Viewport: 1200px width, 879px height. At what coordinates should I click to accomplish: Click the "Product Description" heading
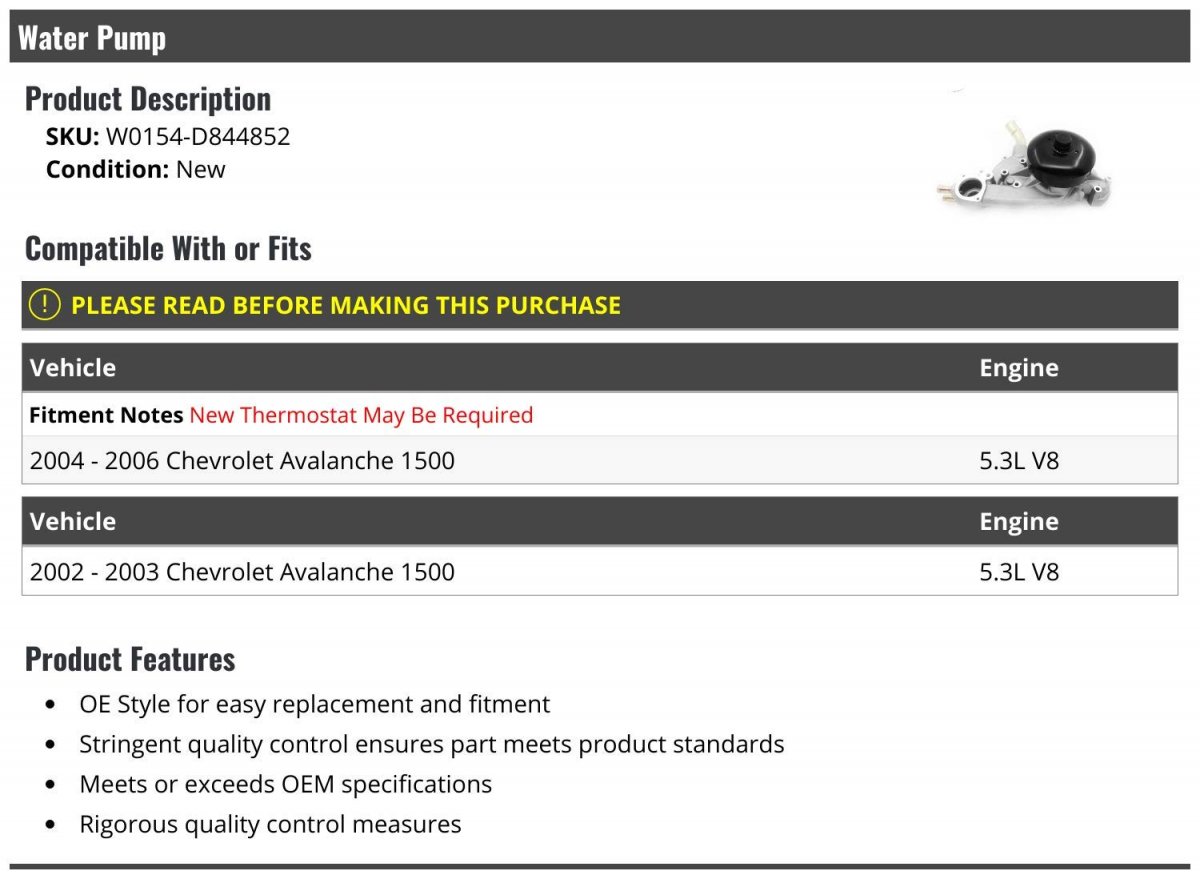point(148,99)
